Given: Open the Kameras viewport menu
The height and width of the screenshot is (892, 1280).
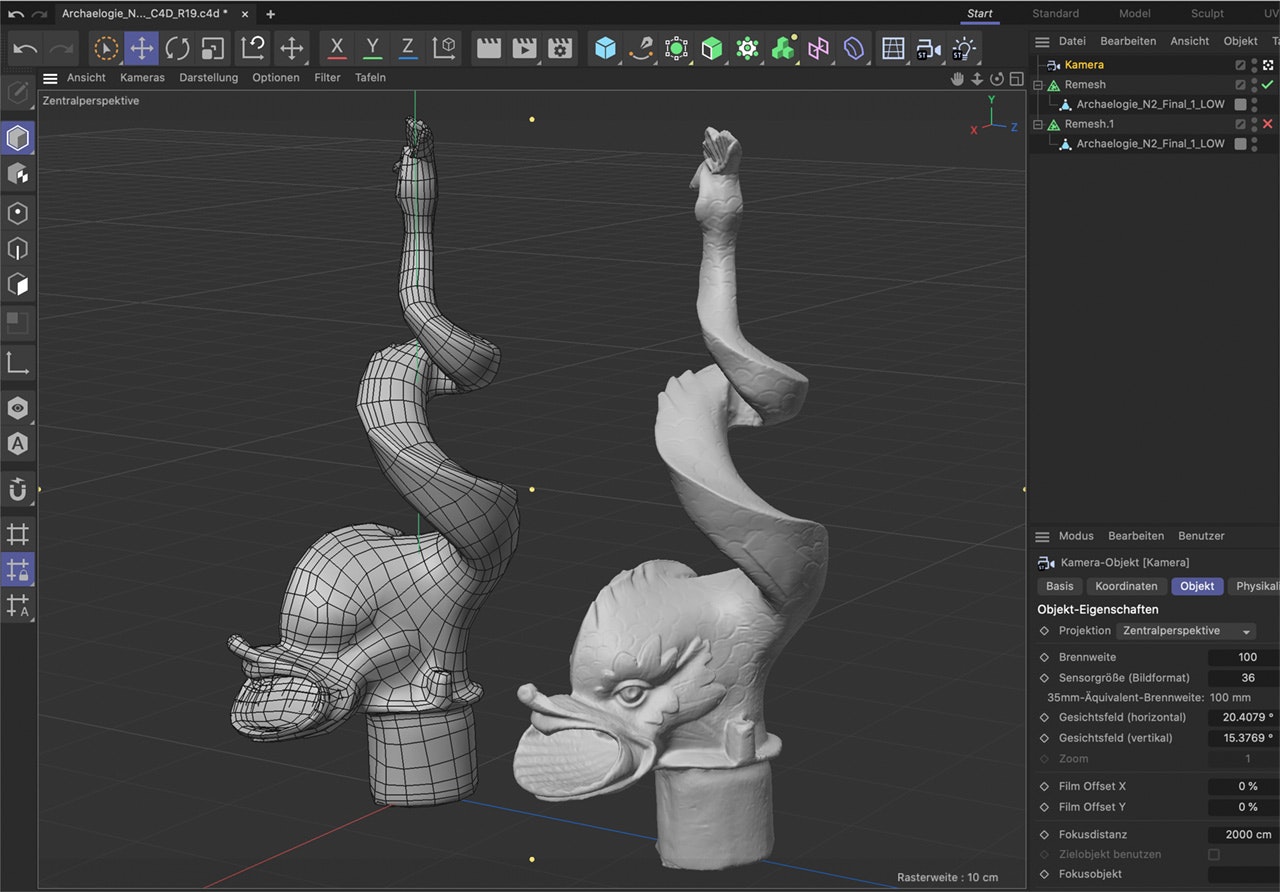Looking at the screenshot, I should (142, 77).
